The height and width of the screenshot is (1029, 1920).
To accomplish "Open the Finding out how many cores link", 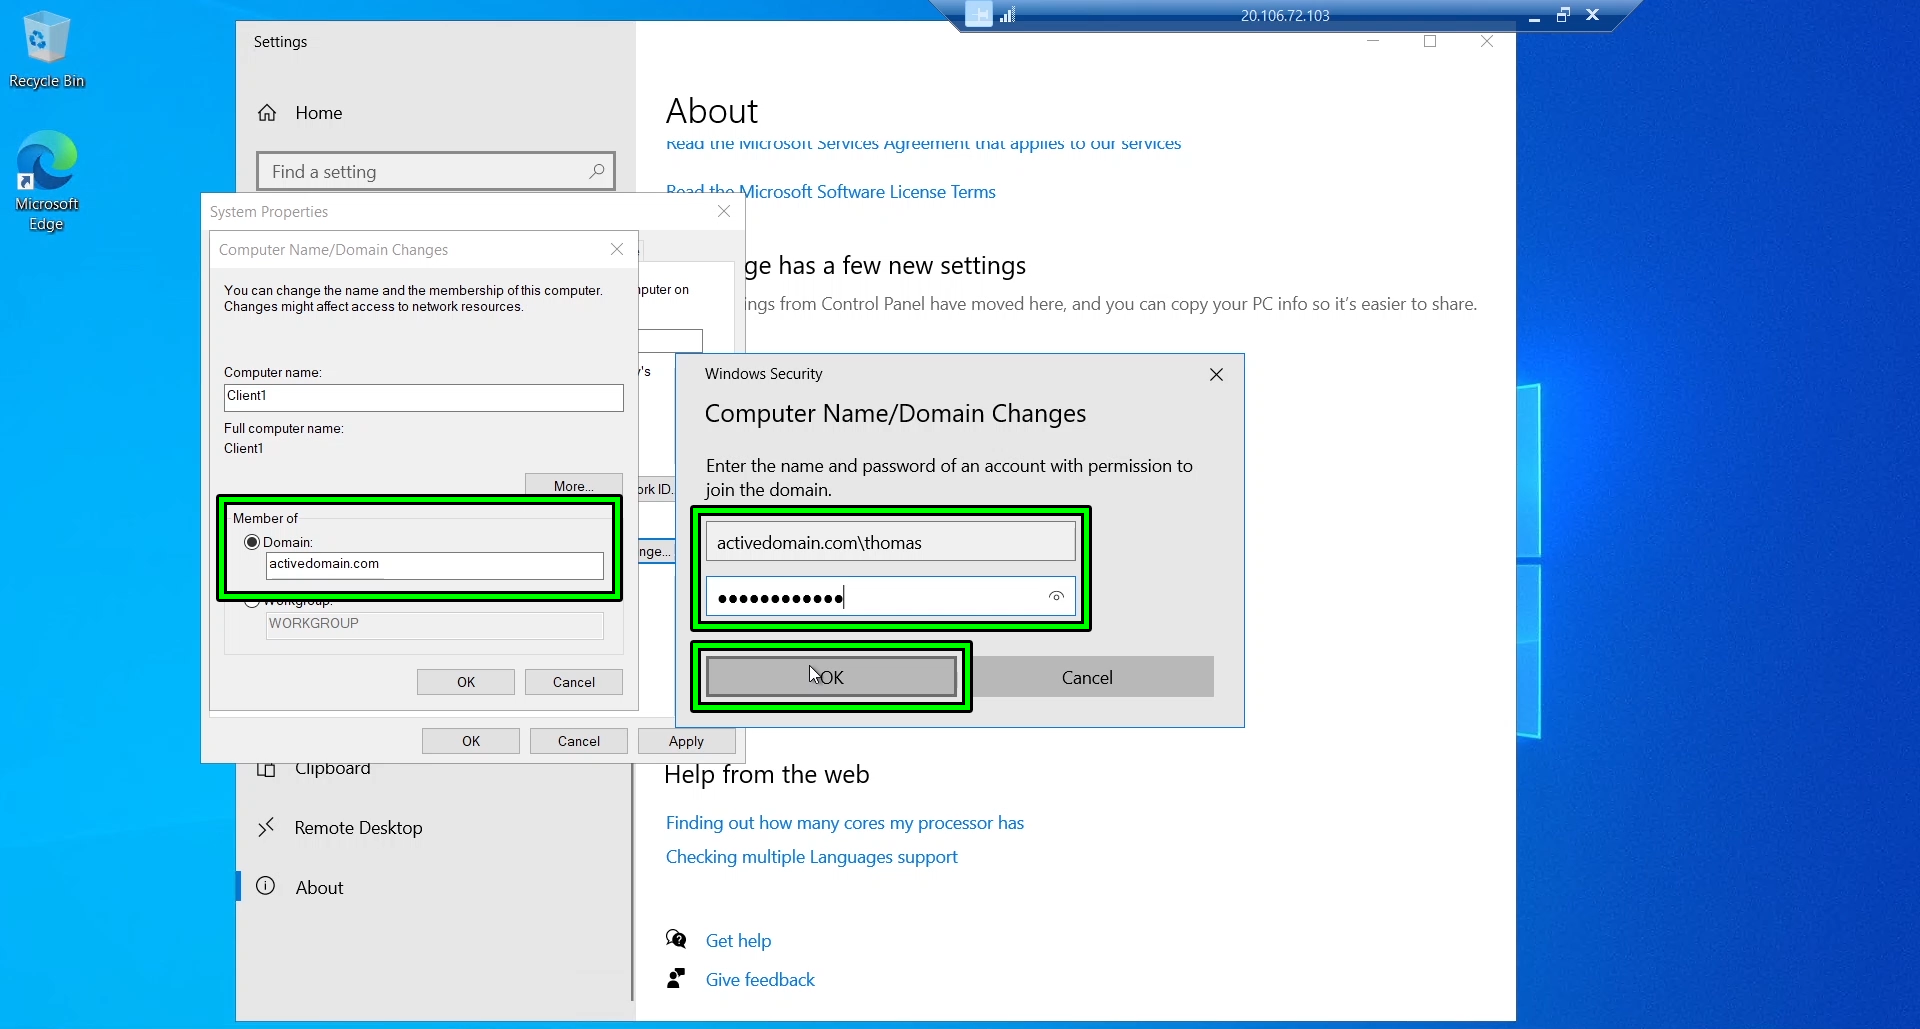I will [x=845, y=822].
